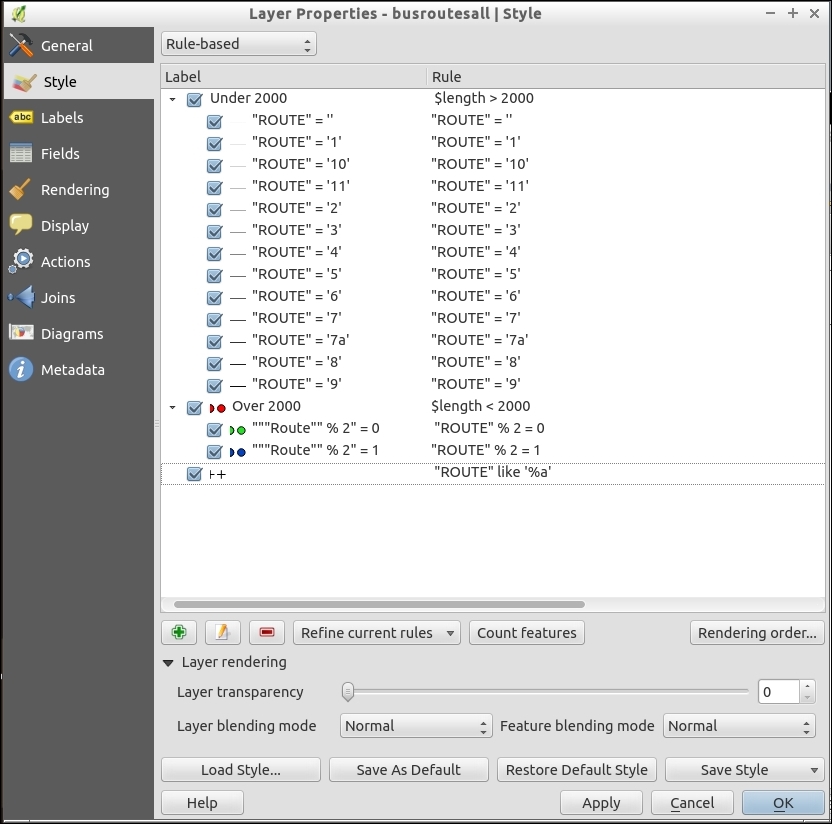
Task: Click the transparency spinbox arrows
Action: [807, 691]
